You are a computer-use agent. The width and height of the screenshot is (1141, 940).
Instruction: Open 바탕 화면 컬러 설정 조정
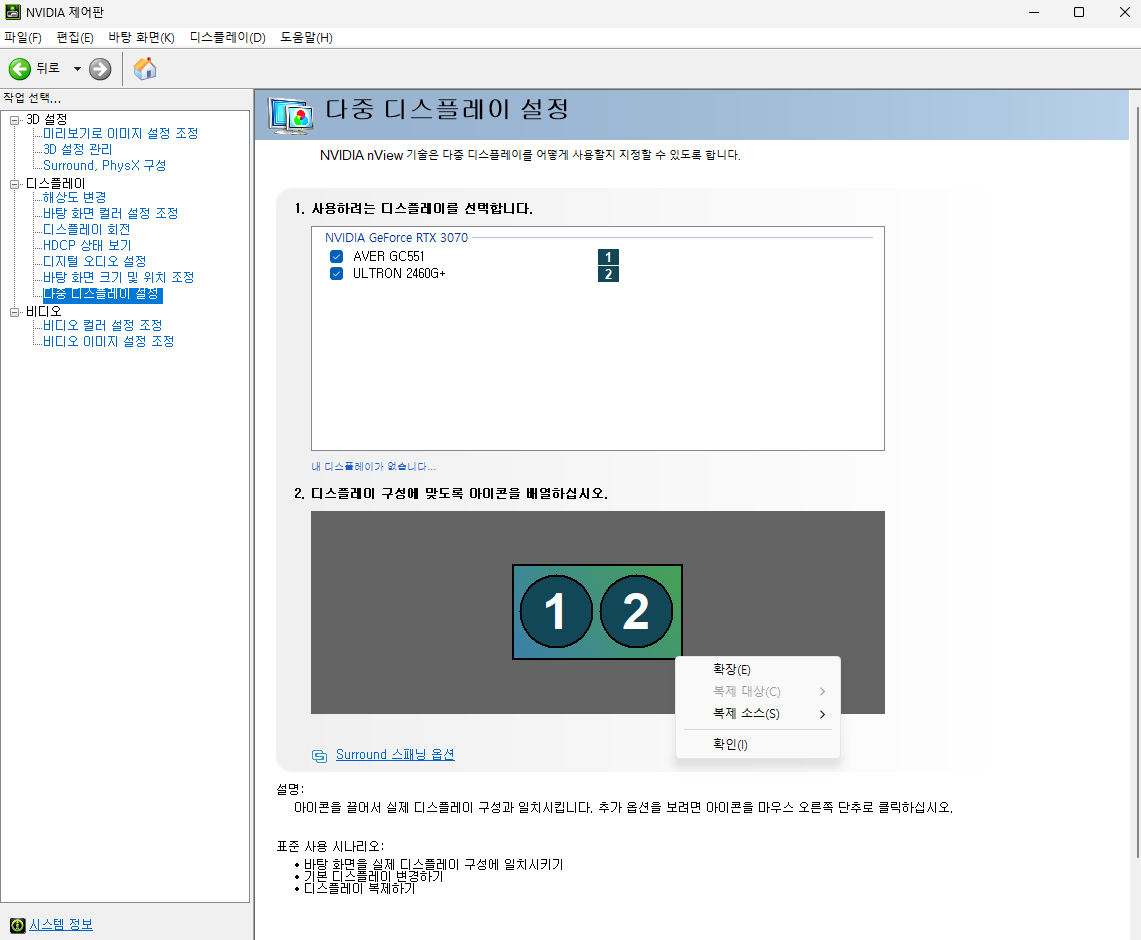(111, 213)
